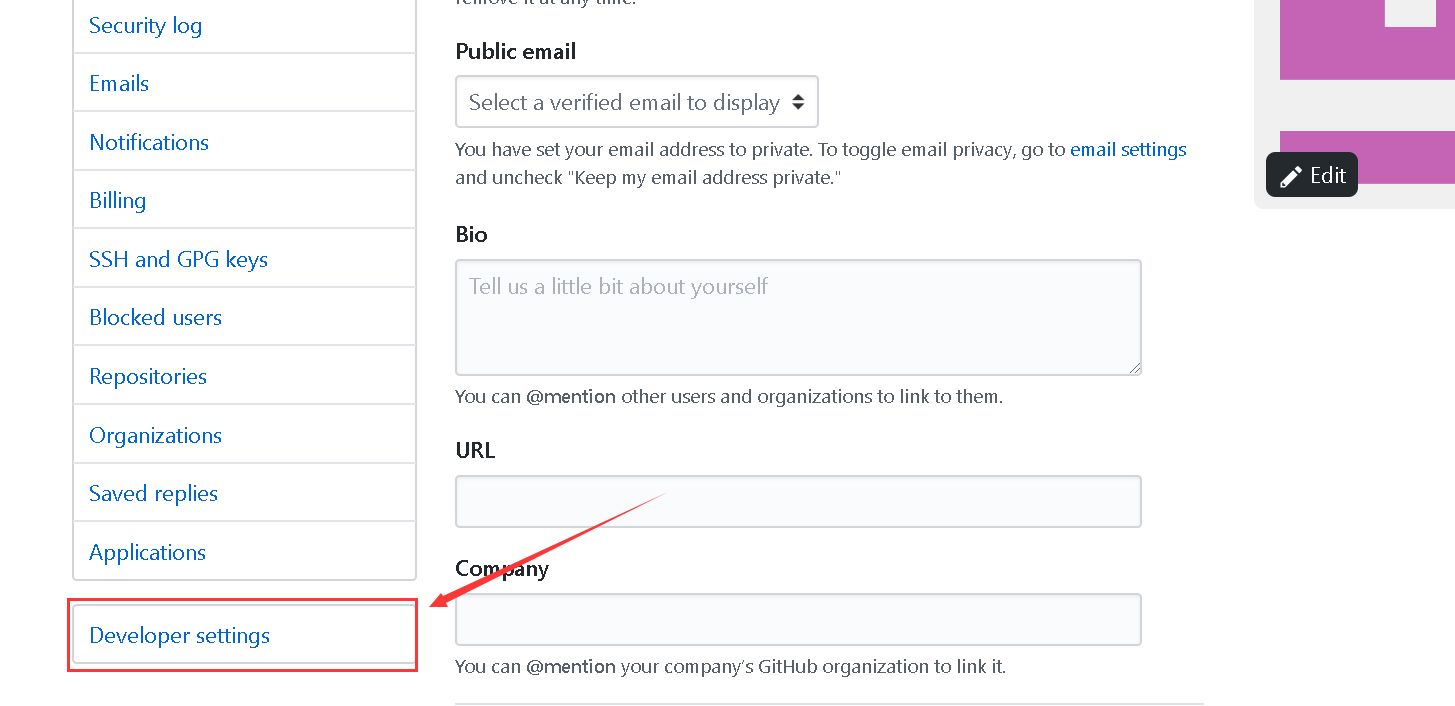Click the Company input field
Viewport: 1455px width, 706px height.
pos(798,619)
